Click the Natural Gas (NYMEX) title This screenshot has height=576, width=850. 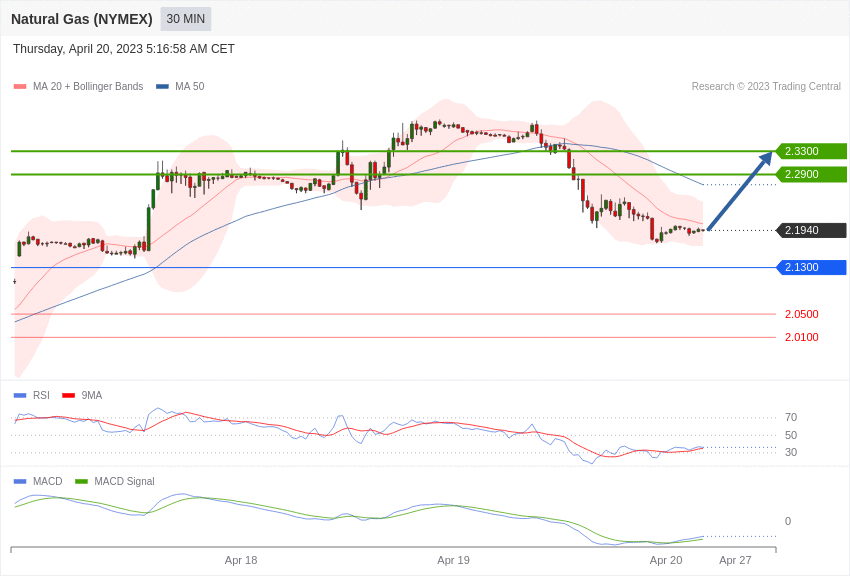82,19
